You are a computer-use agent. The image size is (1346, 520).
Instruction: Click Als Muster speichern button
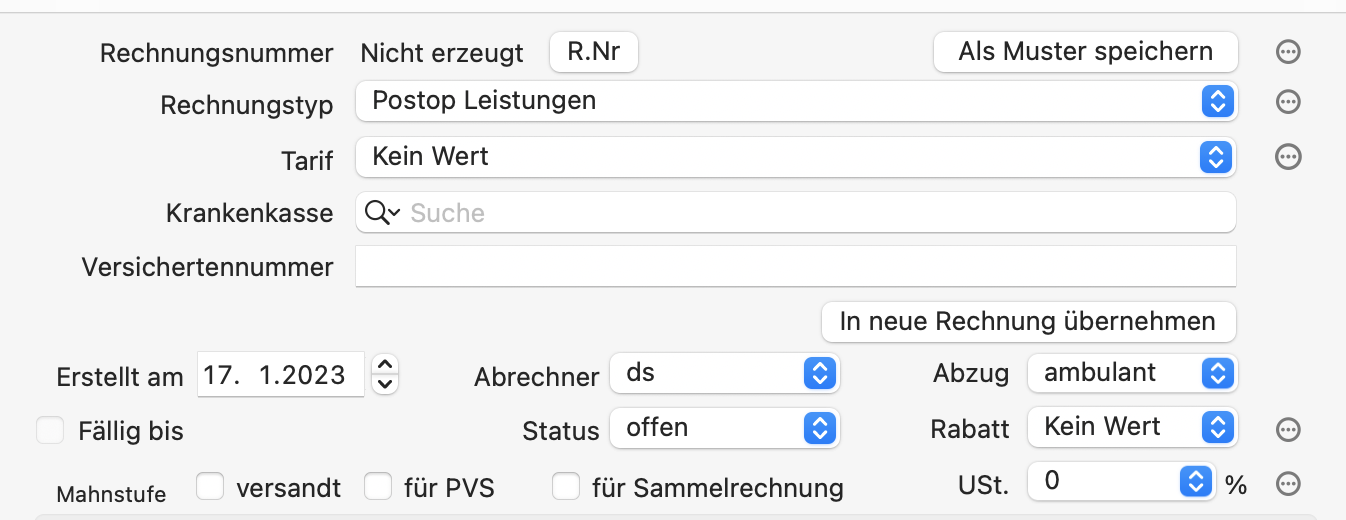[x=1086, y=52]
